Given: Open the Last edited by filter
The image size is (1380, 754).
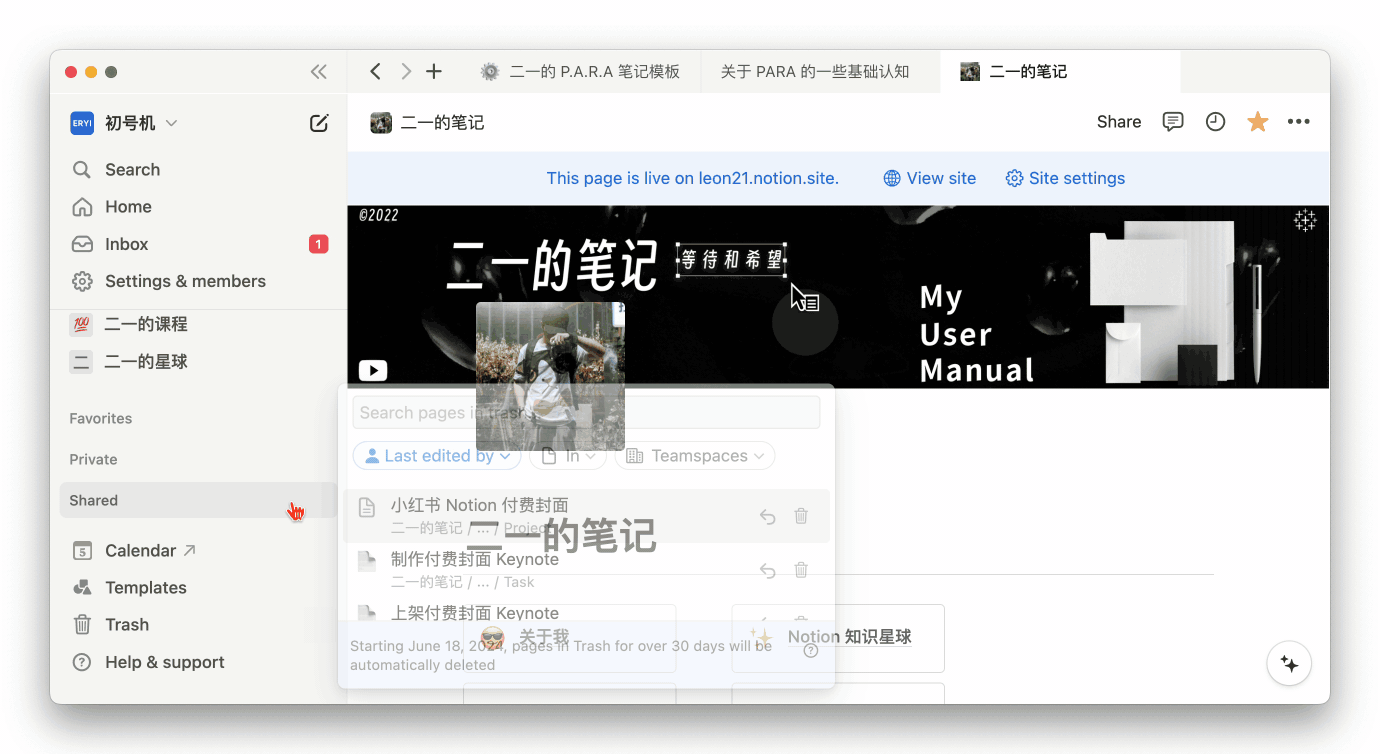Looking at the screenshot, I should 436,456.
